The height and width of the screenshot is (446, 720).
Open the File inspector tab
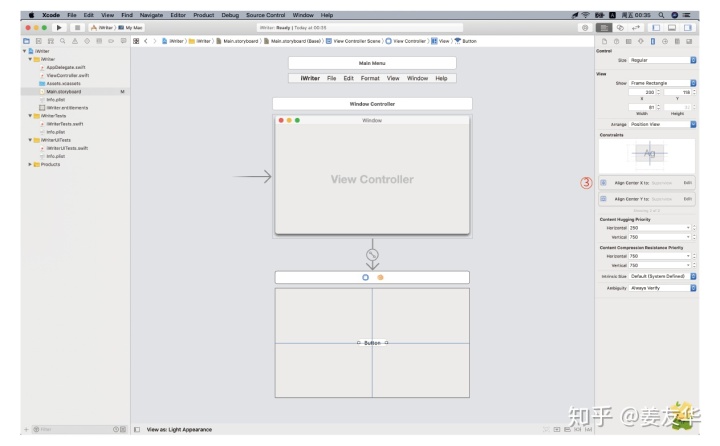point(604,41)
